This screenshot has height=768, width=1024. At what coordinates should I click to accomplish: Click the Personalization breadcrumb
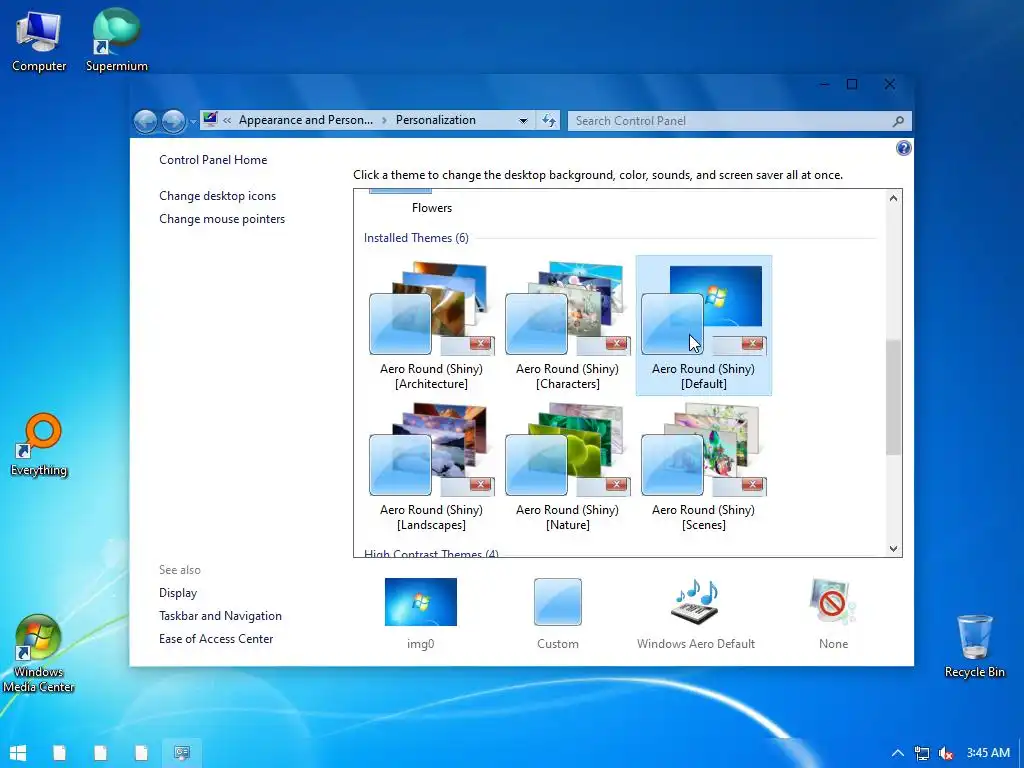coord(436,120)
